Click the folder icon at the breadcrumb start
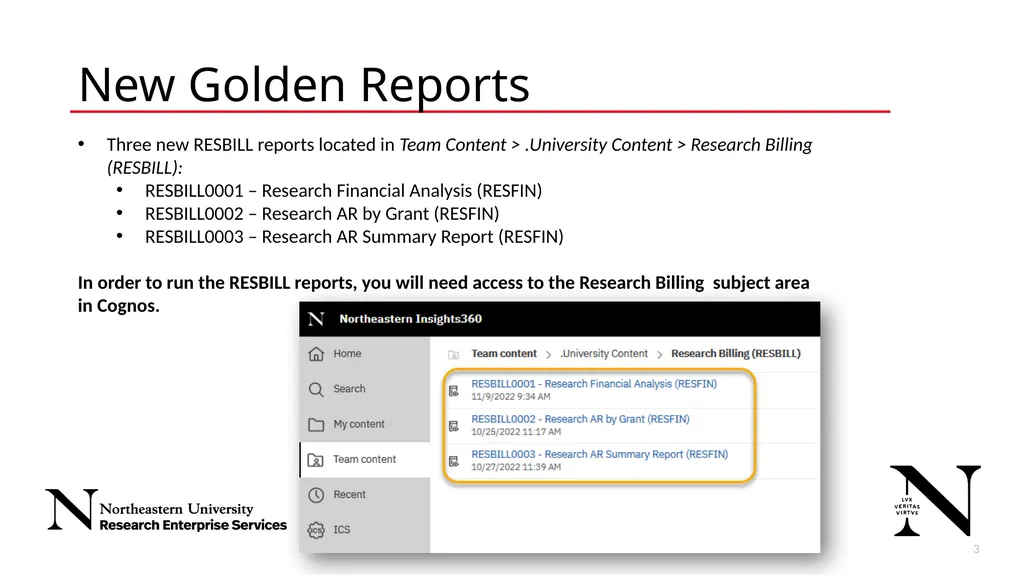The height and width of the screenshot is (575, 1024). point(453,355)
